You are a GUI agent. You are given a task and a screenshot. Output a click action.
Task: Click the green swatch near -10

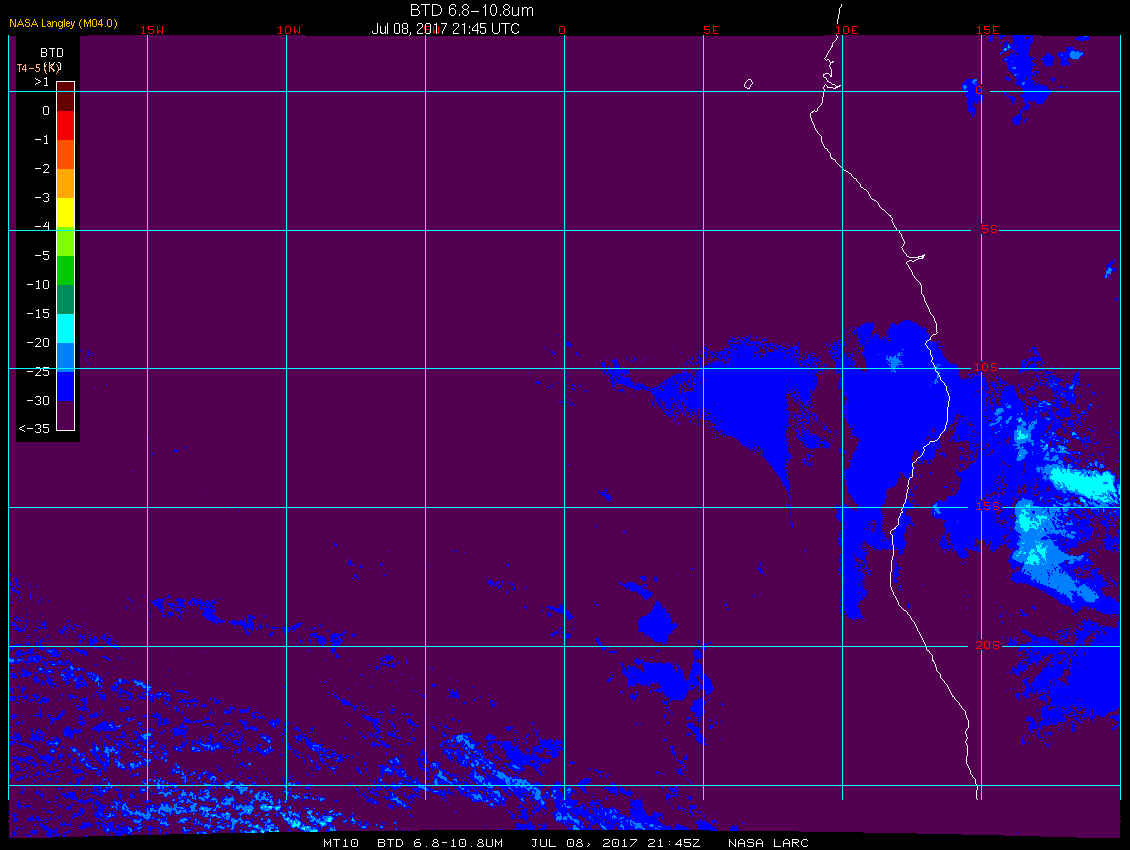(x=66, y=270)
